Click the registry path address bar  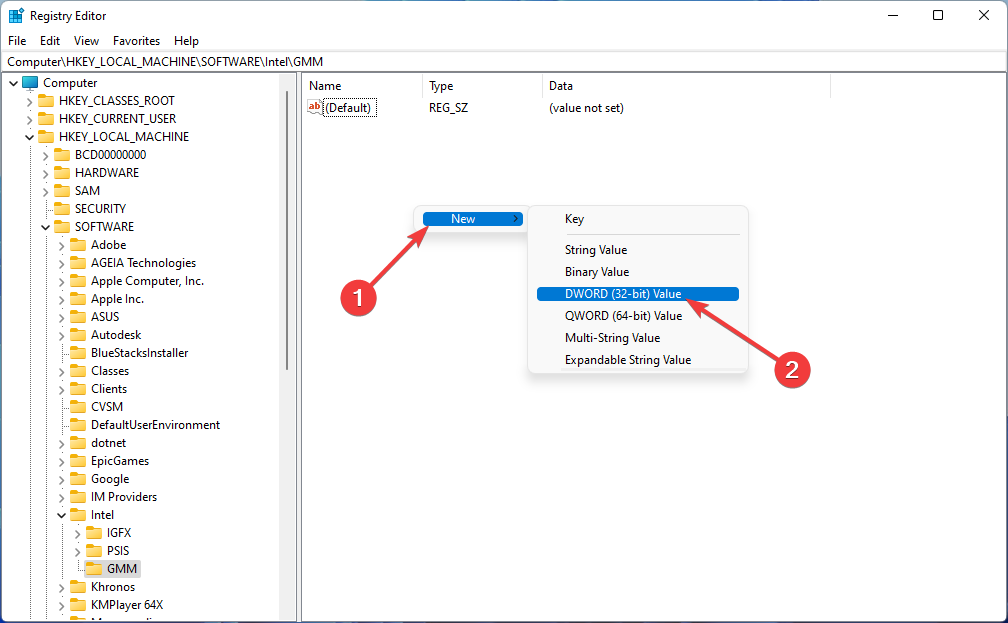500,62
